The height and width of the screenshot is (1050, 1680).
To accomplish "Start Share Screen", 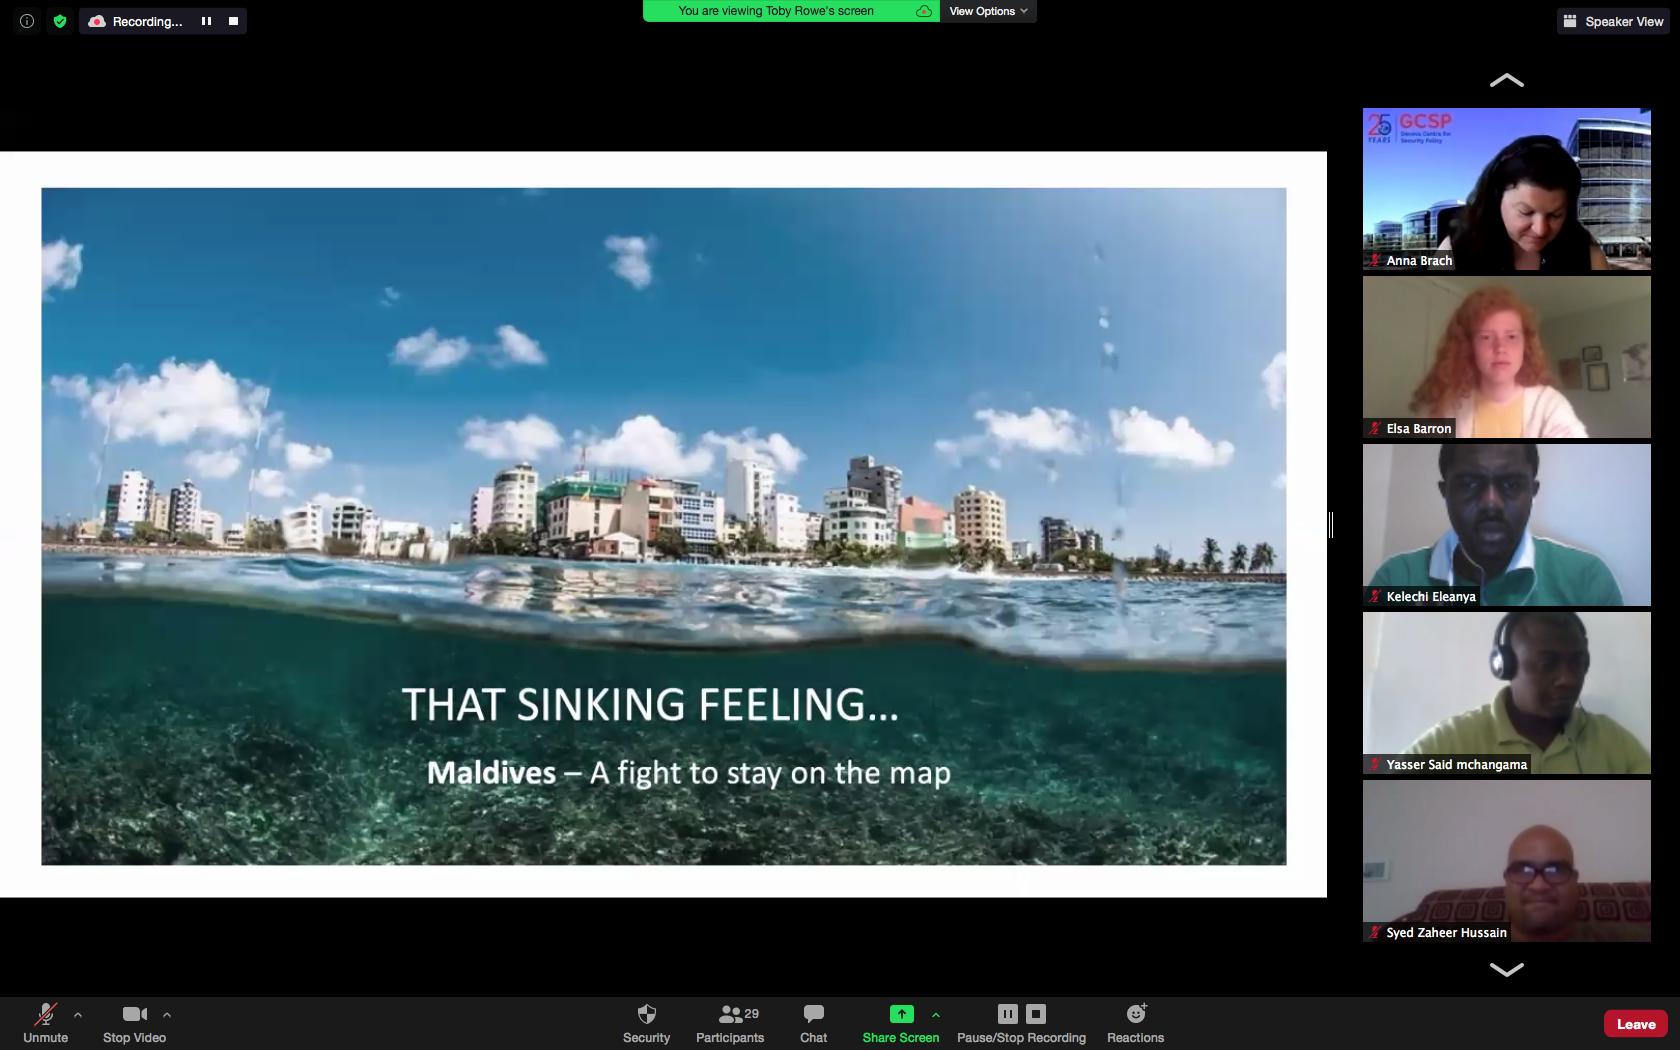I will (900, 1023).
